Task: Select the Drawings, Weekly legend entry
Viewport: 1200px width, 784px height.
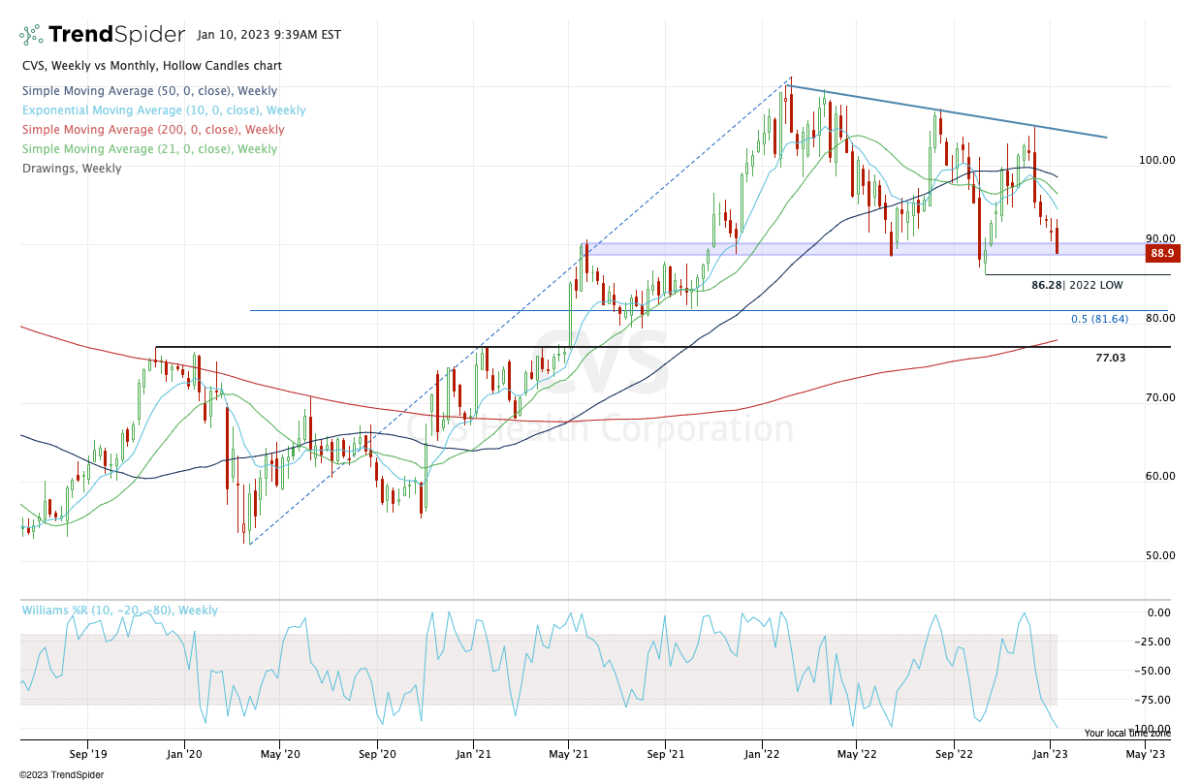Action: point(71,168)
